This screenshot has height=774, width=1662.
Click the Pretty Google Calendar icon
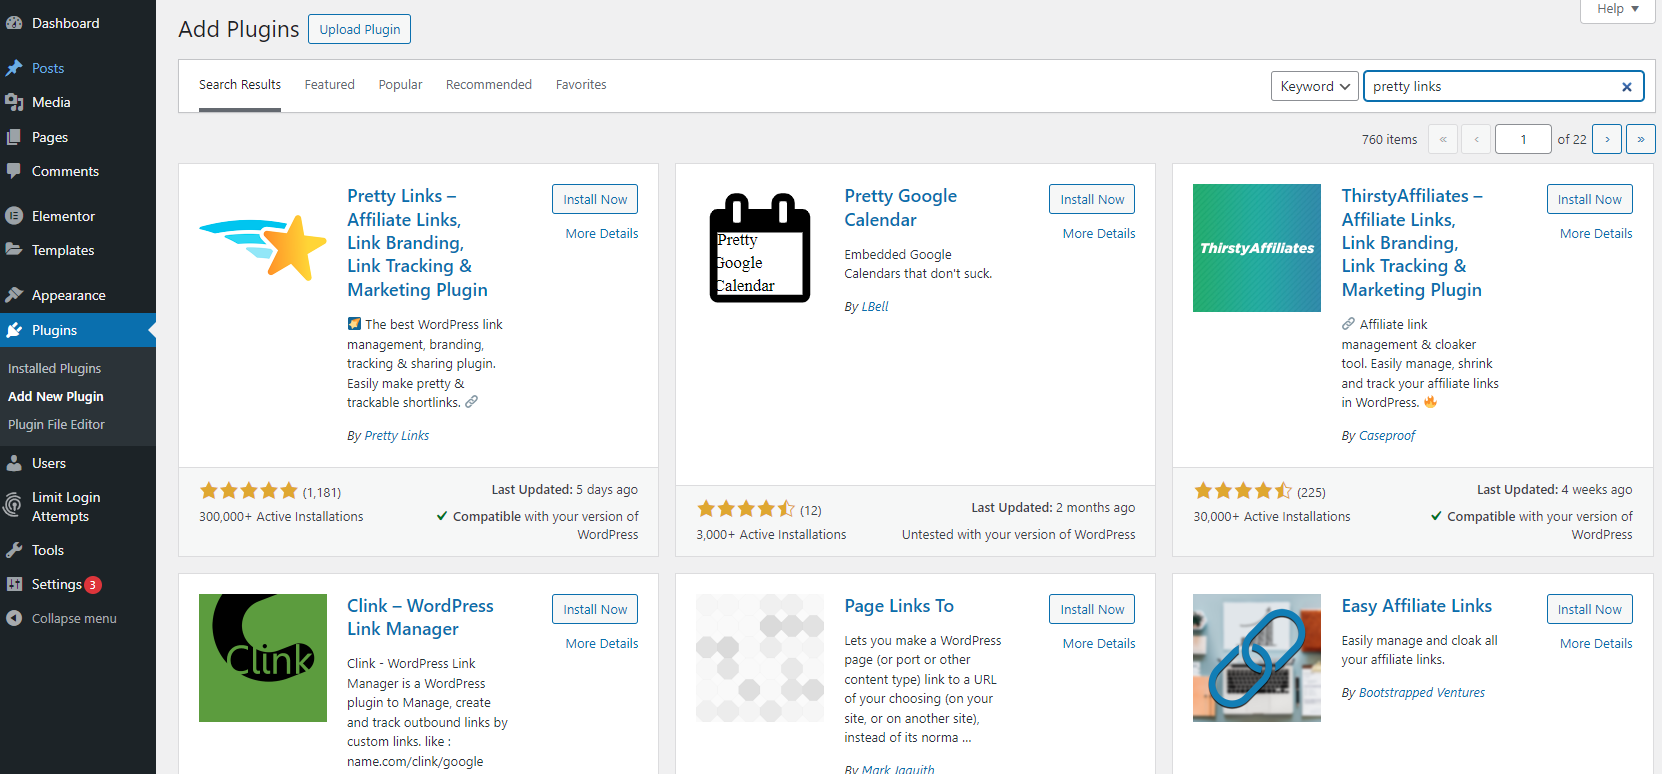760,248
